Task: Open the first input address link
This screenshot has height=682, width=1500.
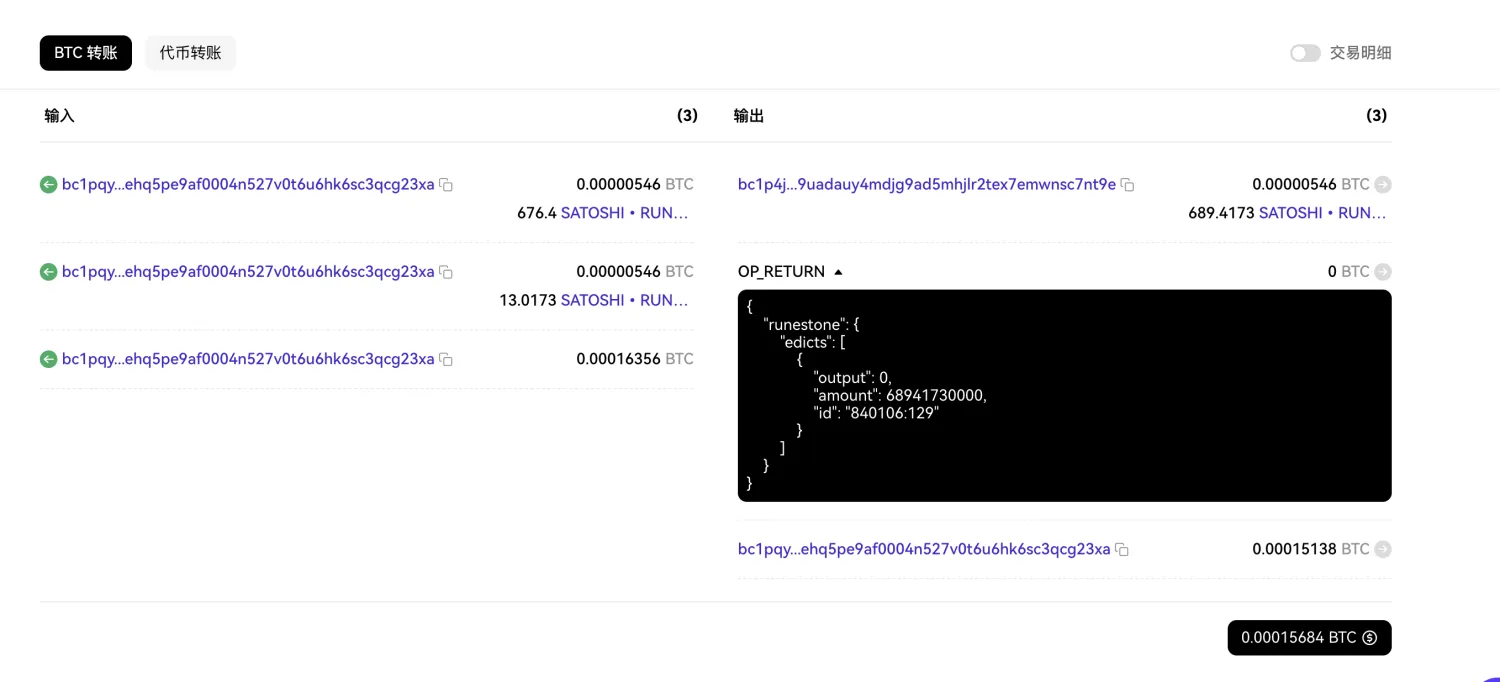Action: tap(248, 184)
